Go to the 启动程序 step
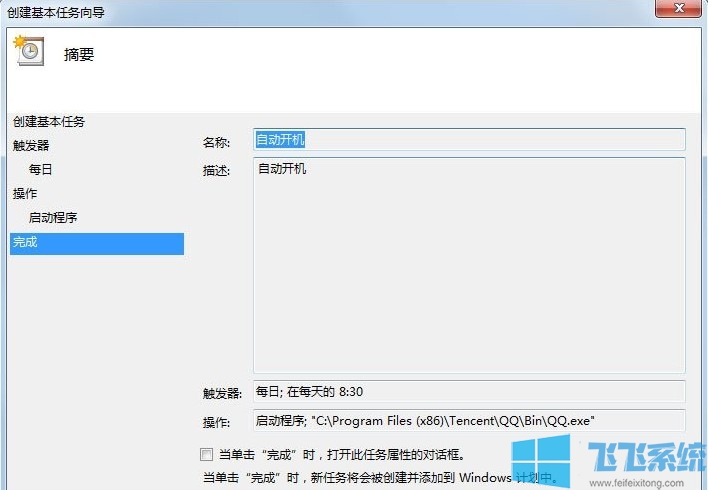Viewport: 708px width, 490px height. click(x=53, y=218)
